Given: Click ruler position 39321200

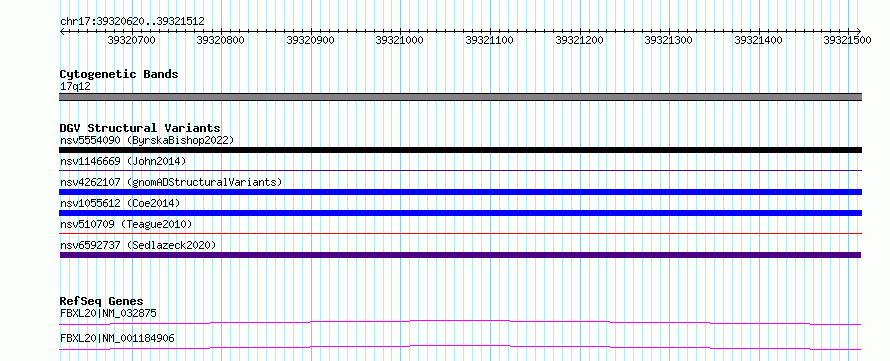Looking at the screenshot, I should (x=579, y=40).
